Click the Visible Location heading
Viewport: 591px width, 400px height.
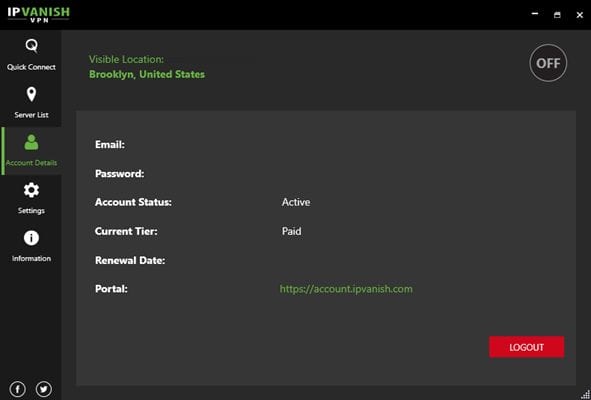tap(126, 59)
